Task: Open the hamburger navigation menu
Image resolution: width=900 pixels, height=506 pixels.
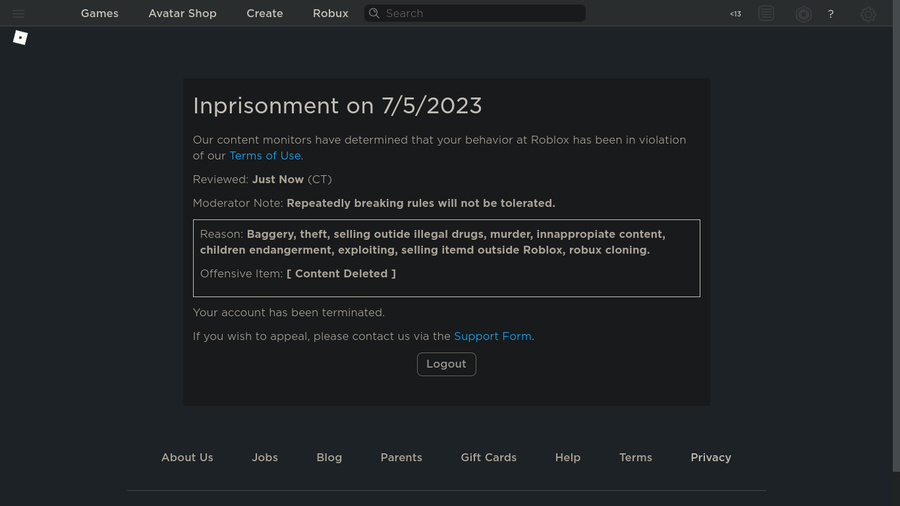Action: (x=18, y=14)
